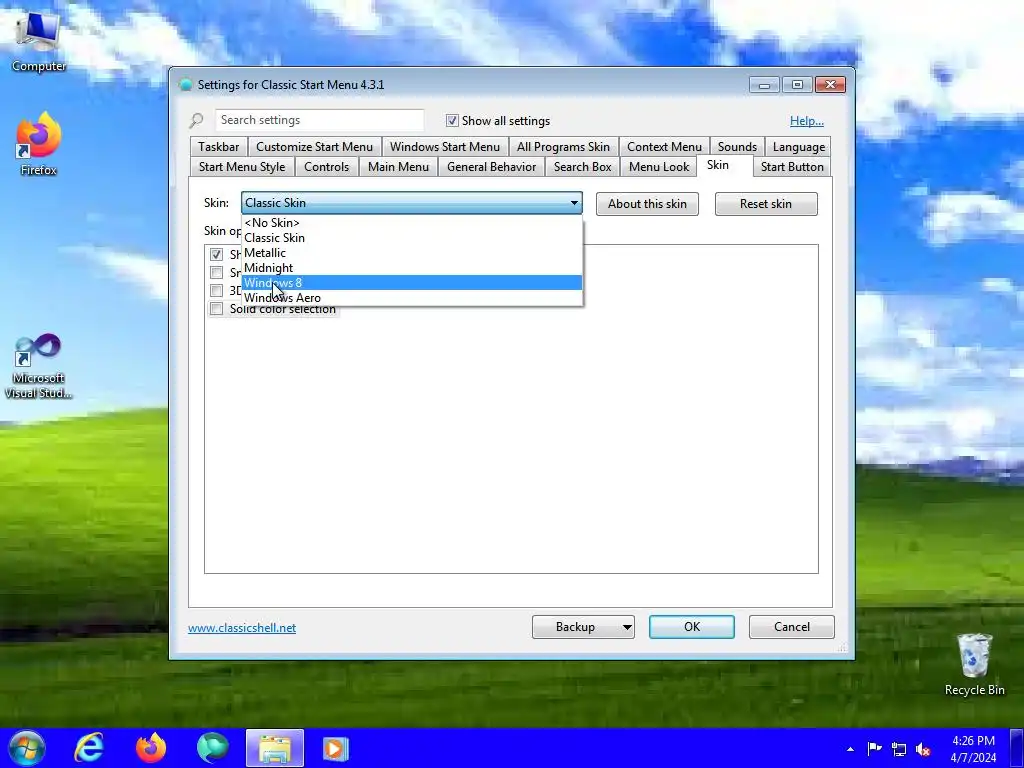The image size is (1024, 768).
Task: Collapse the Skin combo box arrow
Action: (x=574, y=203)
